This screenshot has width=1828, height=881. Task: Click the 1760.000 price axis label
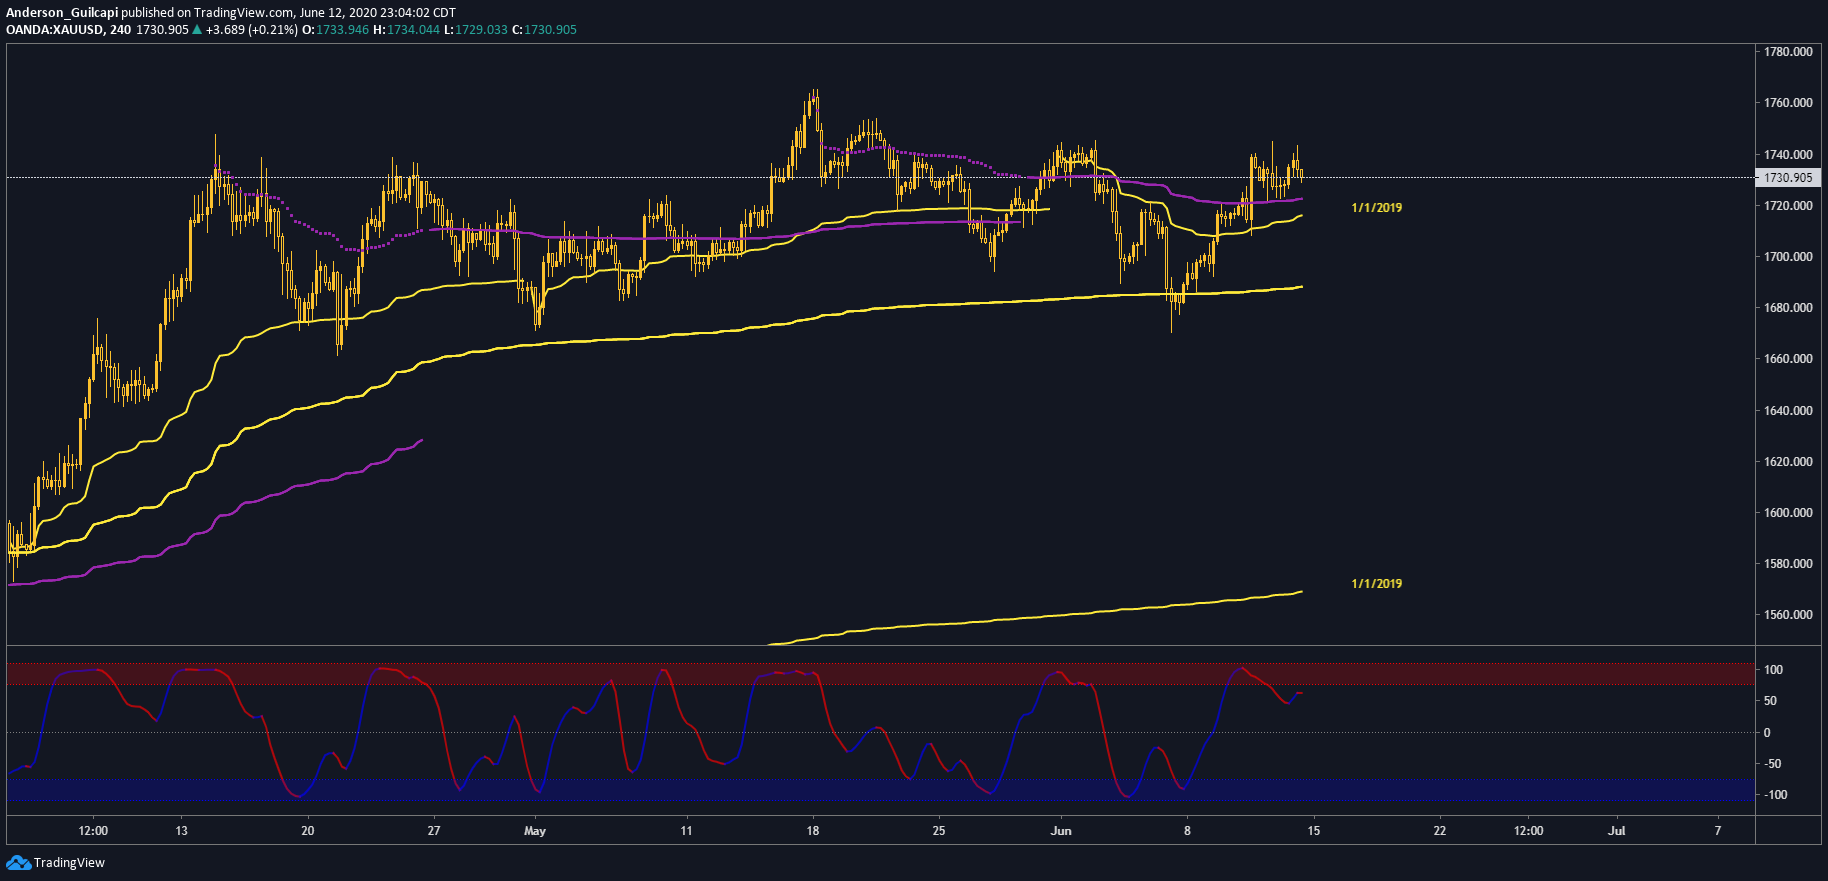point(1788,103)
